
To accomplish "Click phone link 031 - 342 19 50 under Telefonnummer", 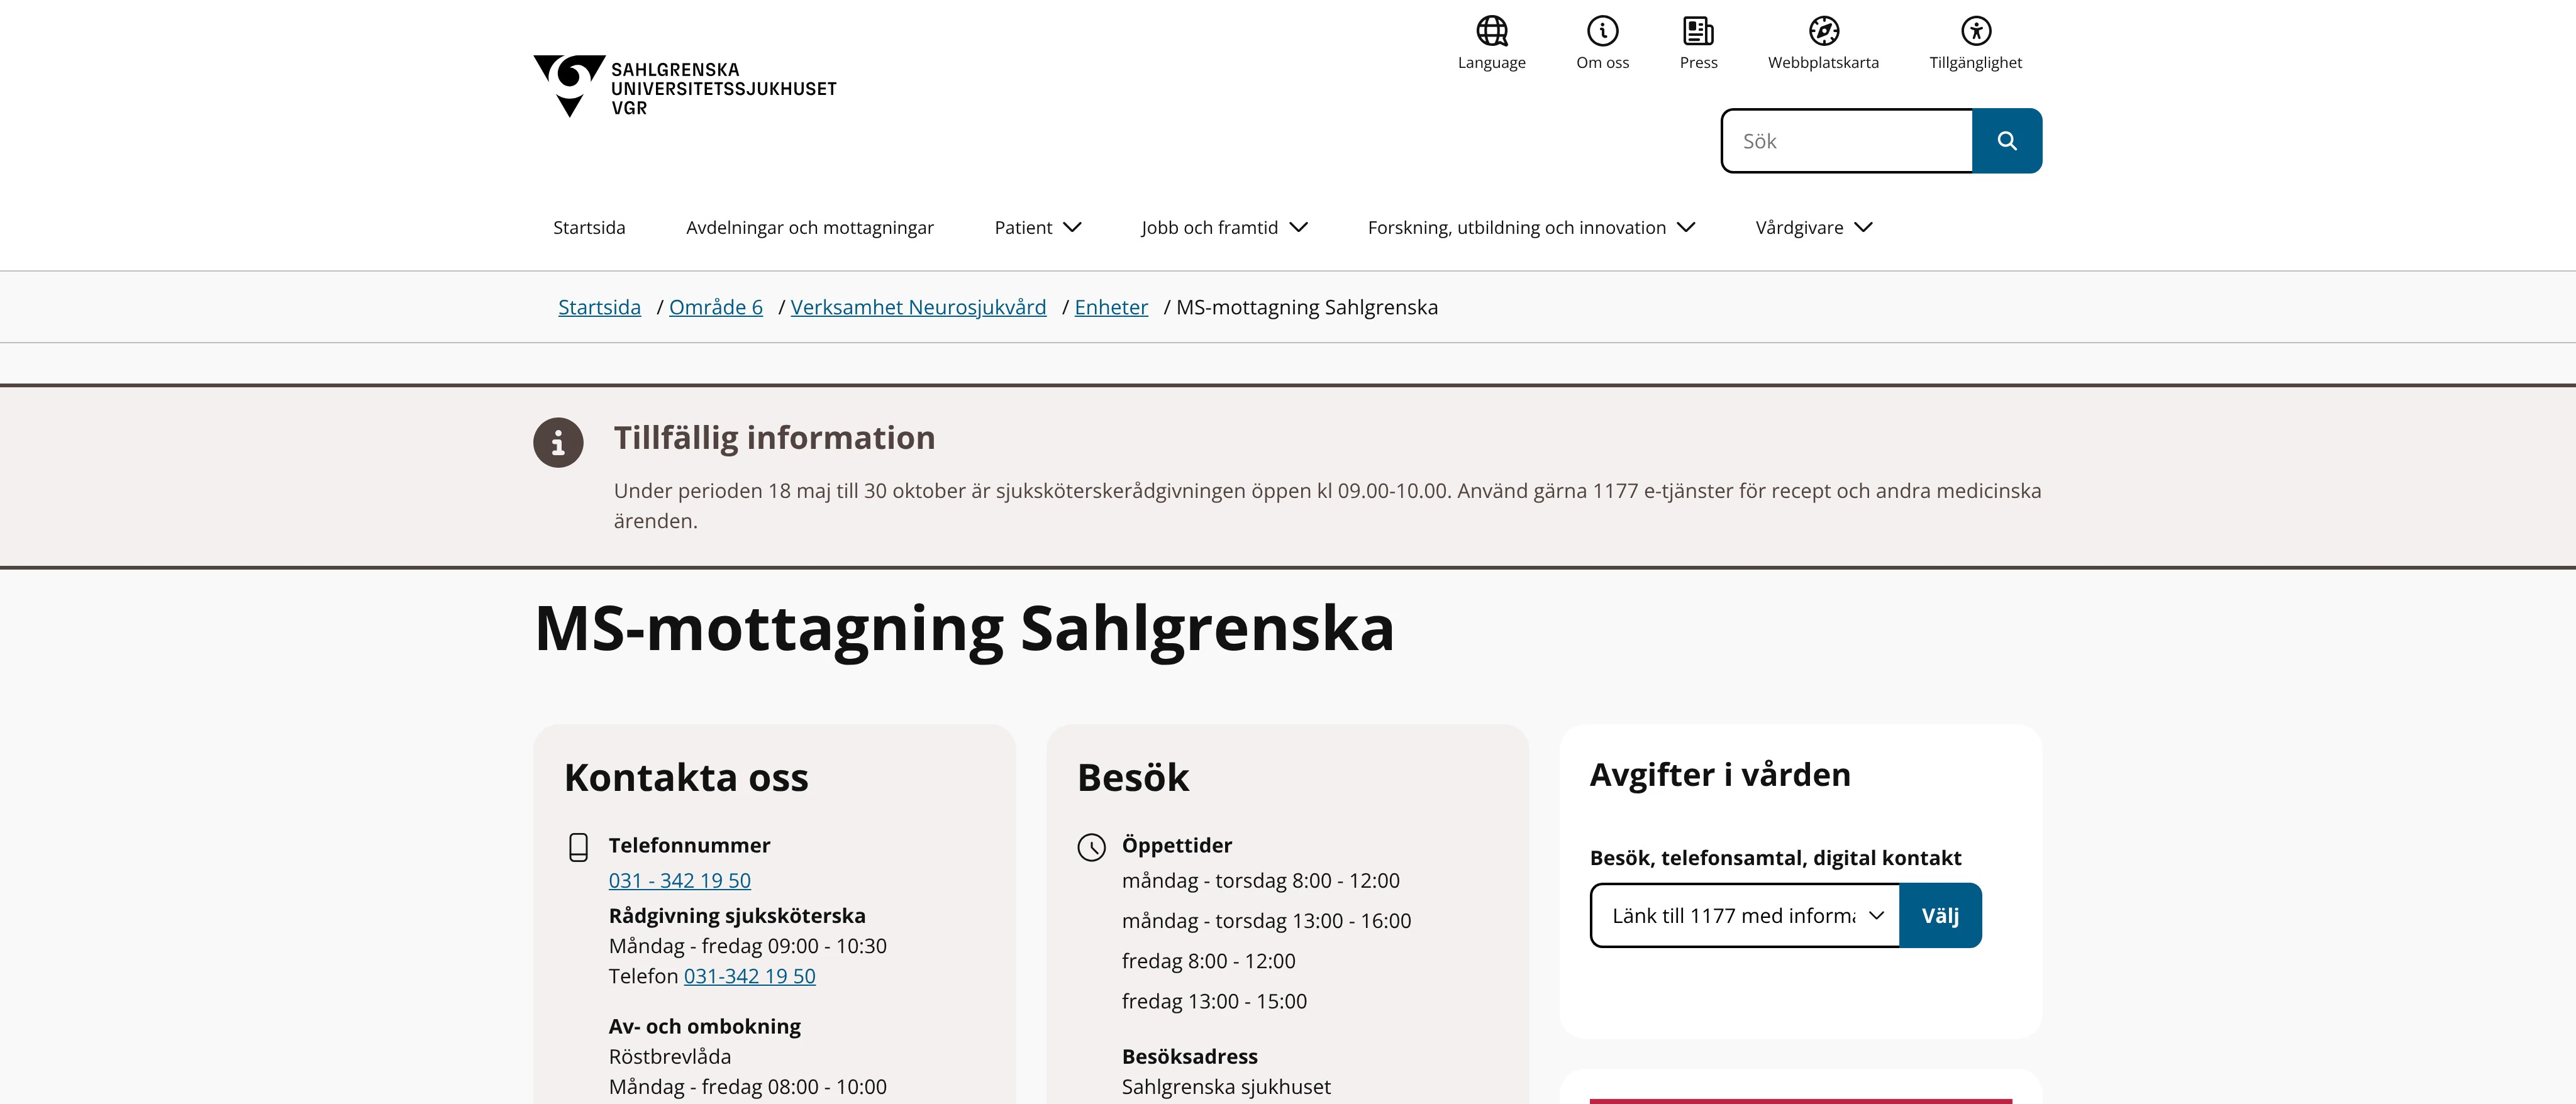I will 679,880.
